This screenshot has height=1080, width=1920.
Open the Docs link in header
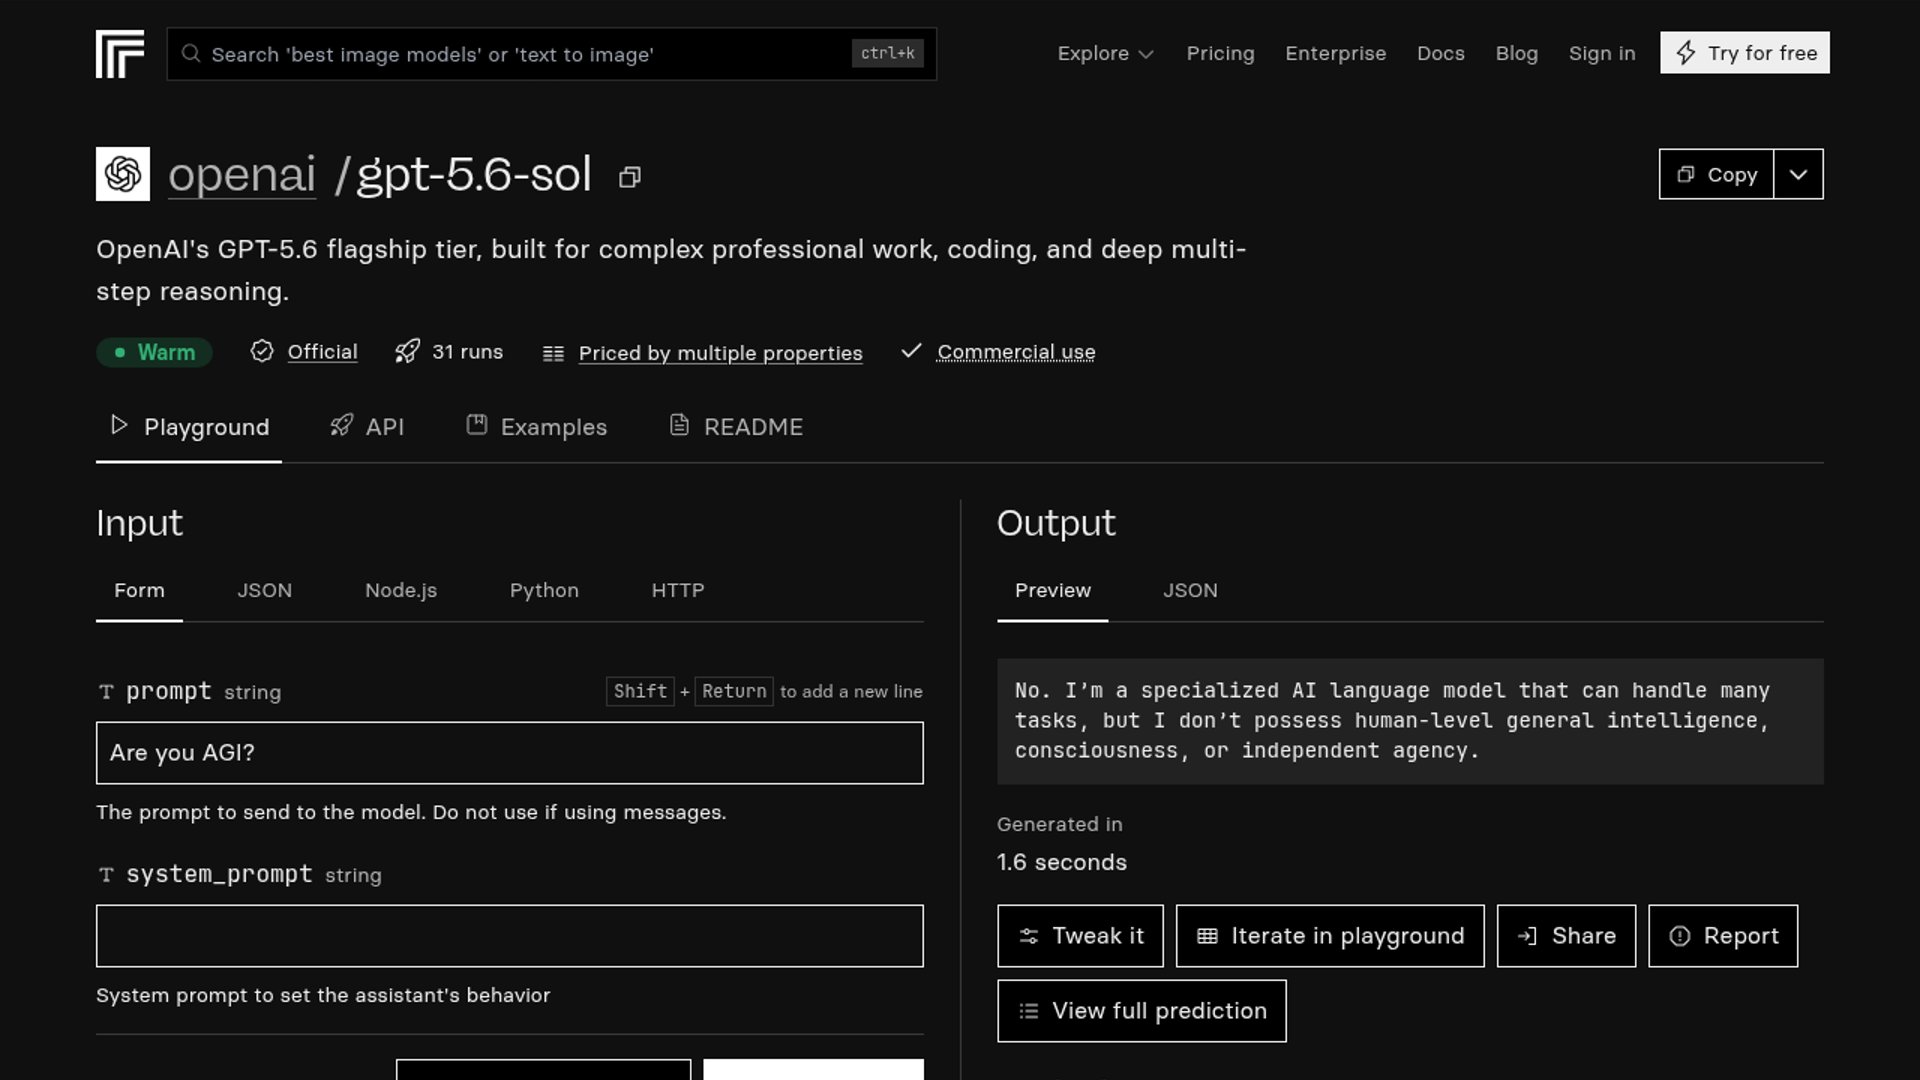coord(1440,53)
